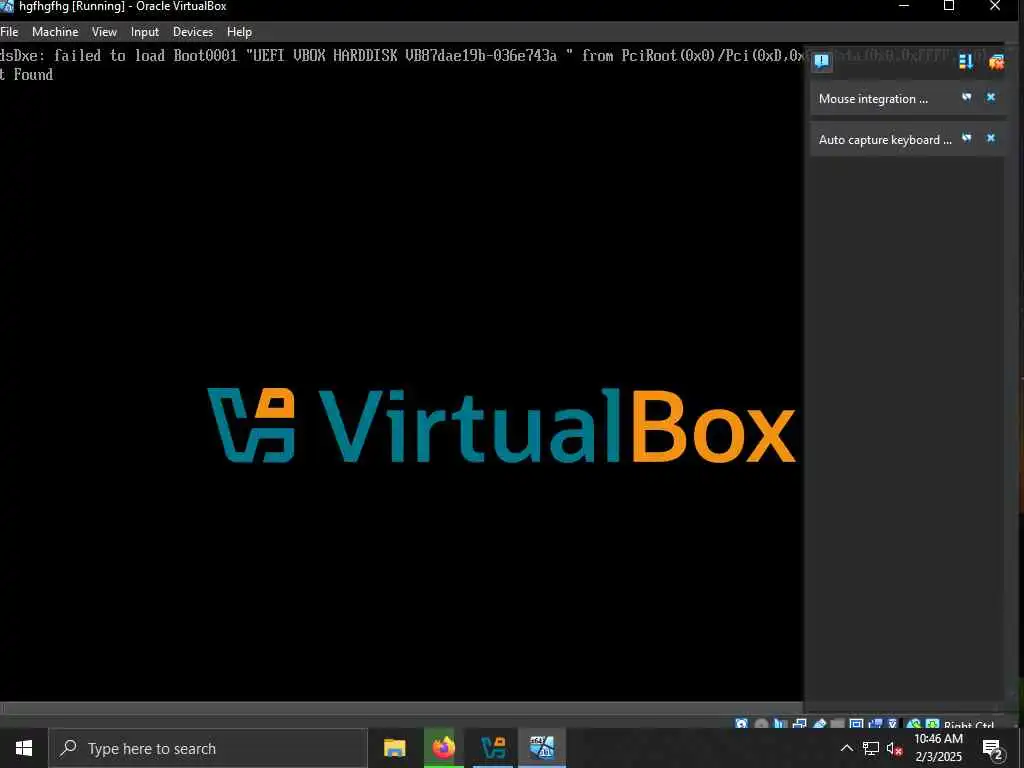The width and height of the screenshot is (1024, 768).
Task: Click the shared folders status bar indicator
Action: tap(837, 724)
